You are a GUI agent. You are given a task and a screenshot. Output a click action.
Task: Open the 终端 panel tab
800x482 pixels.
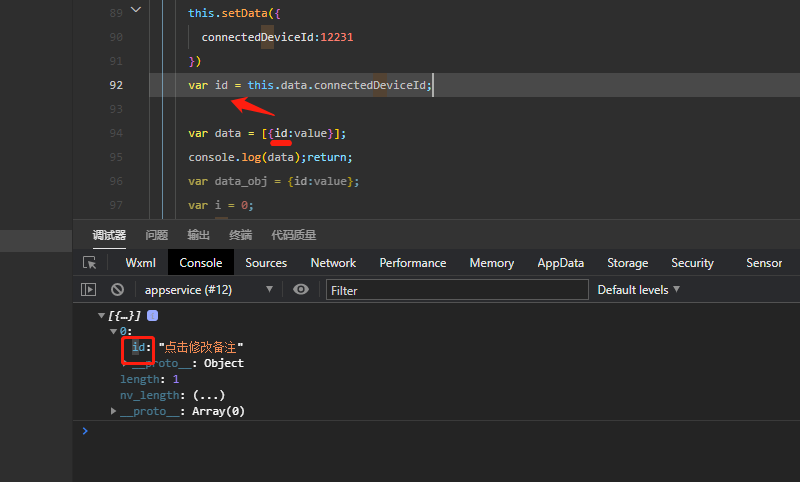click(240, 235)
